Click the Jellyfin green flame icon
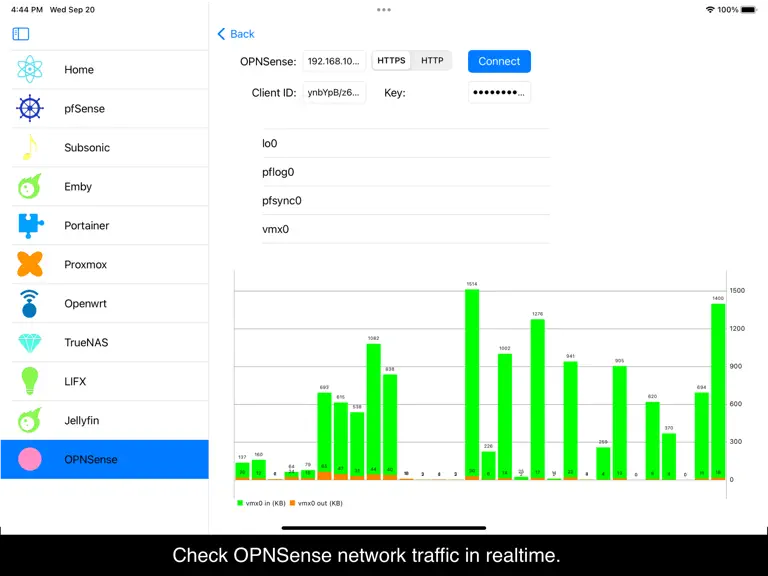 point(30,420)
